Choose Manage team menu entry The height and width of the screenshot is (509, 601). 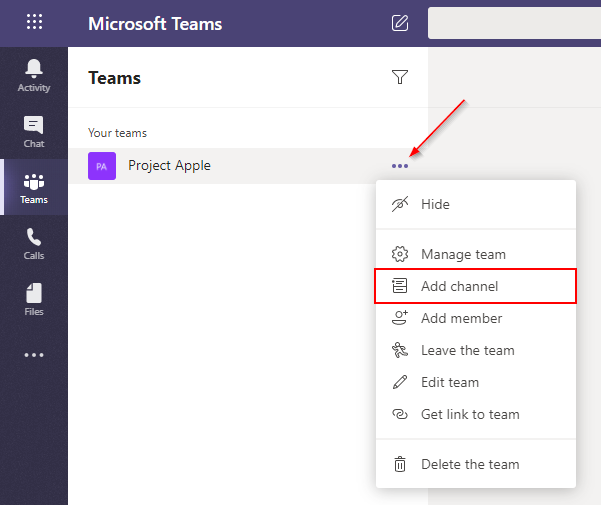476,254
